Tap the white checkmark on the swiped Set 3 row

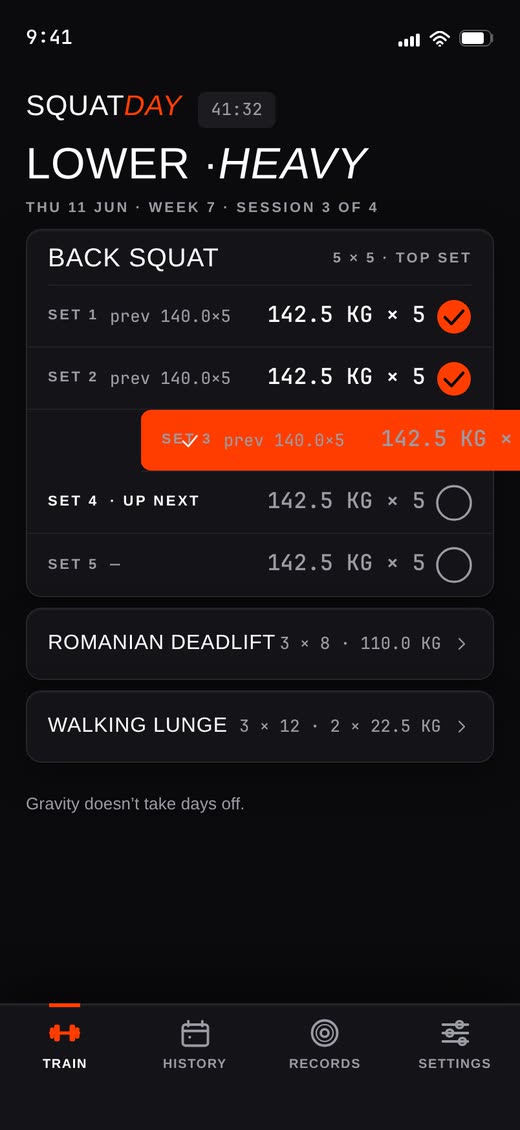188,441
